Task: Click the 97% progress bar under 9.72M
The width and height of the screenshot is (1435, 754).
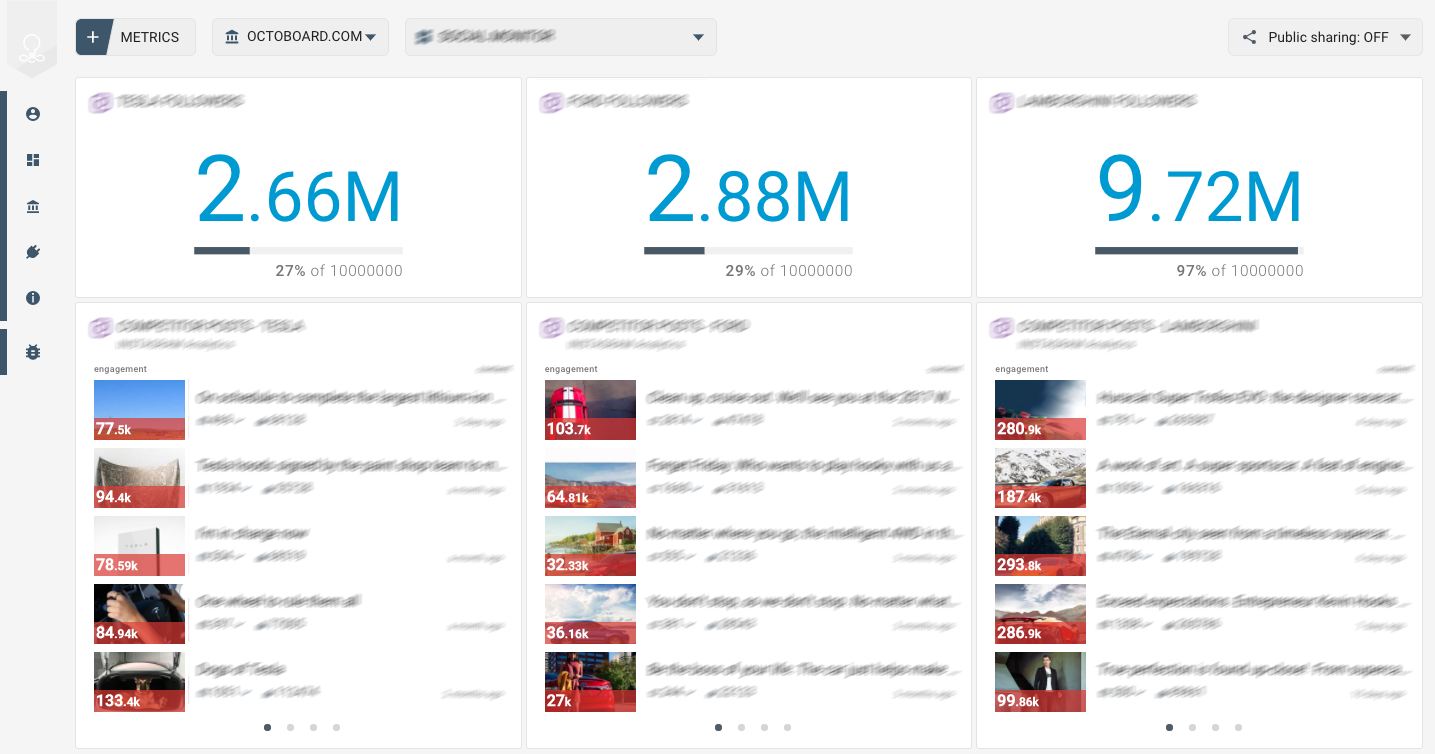Action: (1199, 251)
